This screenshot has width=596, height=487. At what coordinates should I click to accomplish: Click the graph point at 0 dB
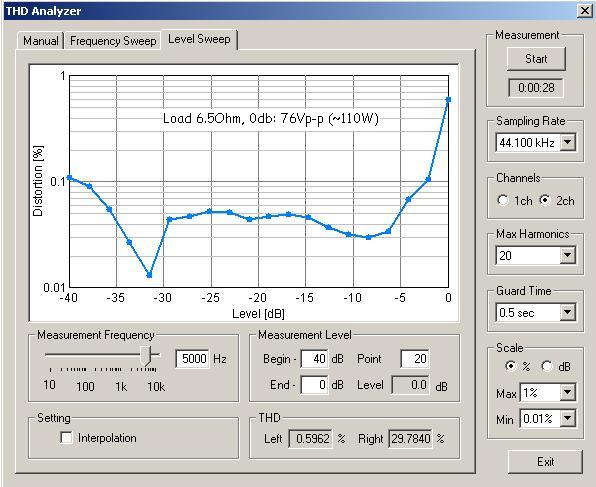[448, 100]
